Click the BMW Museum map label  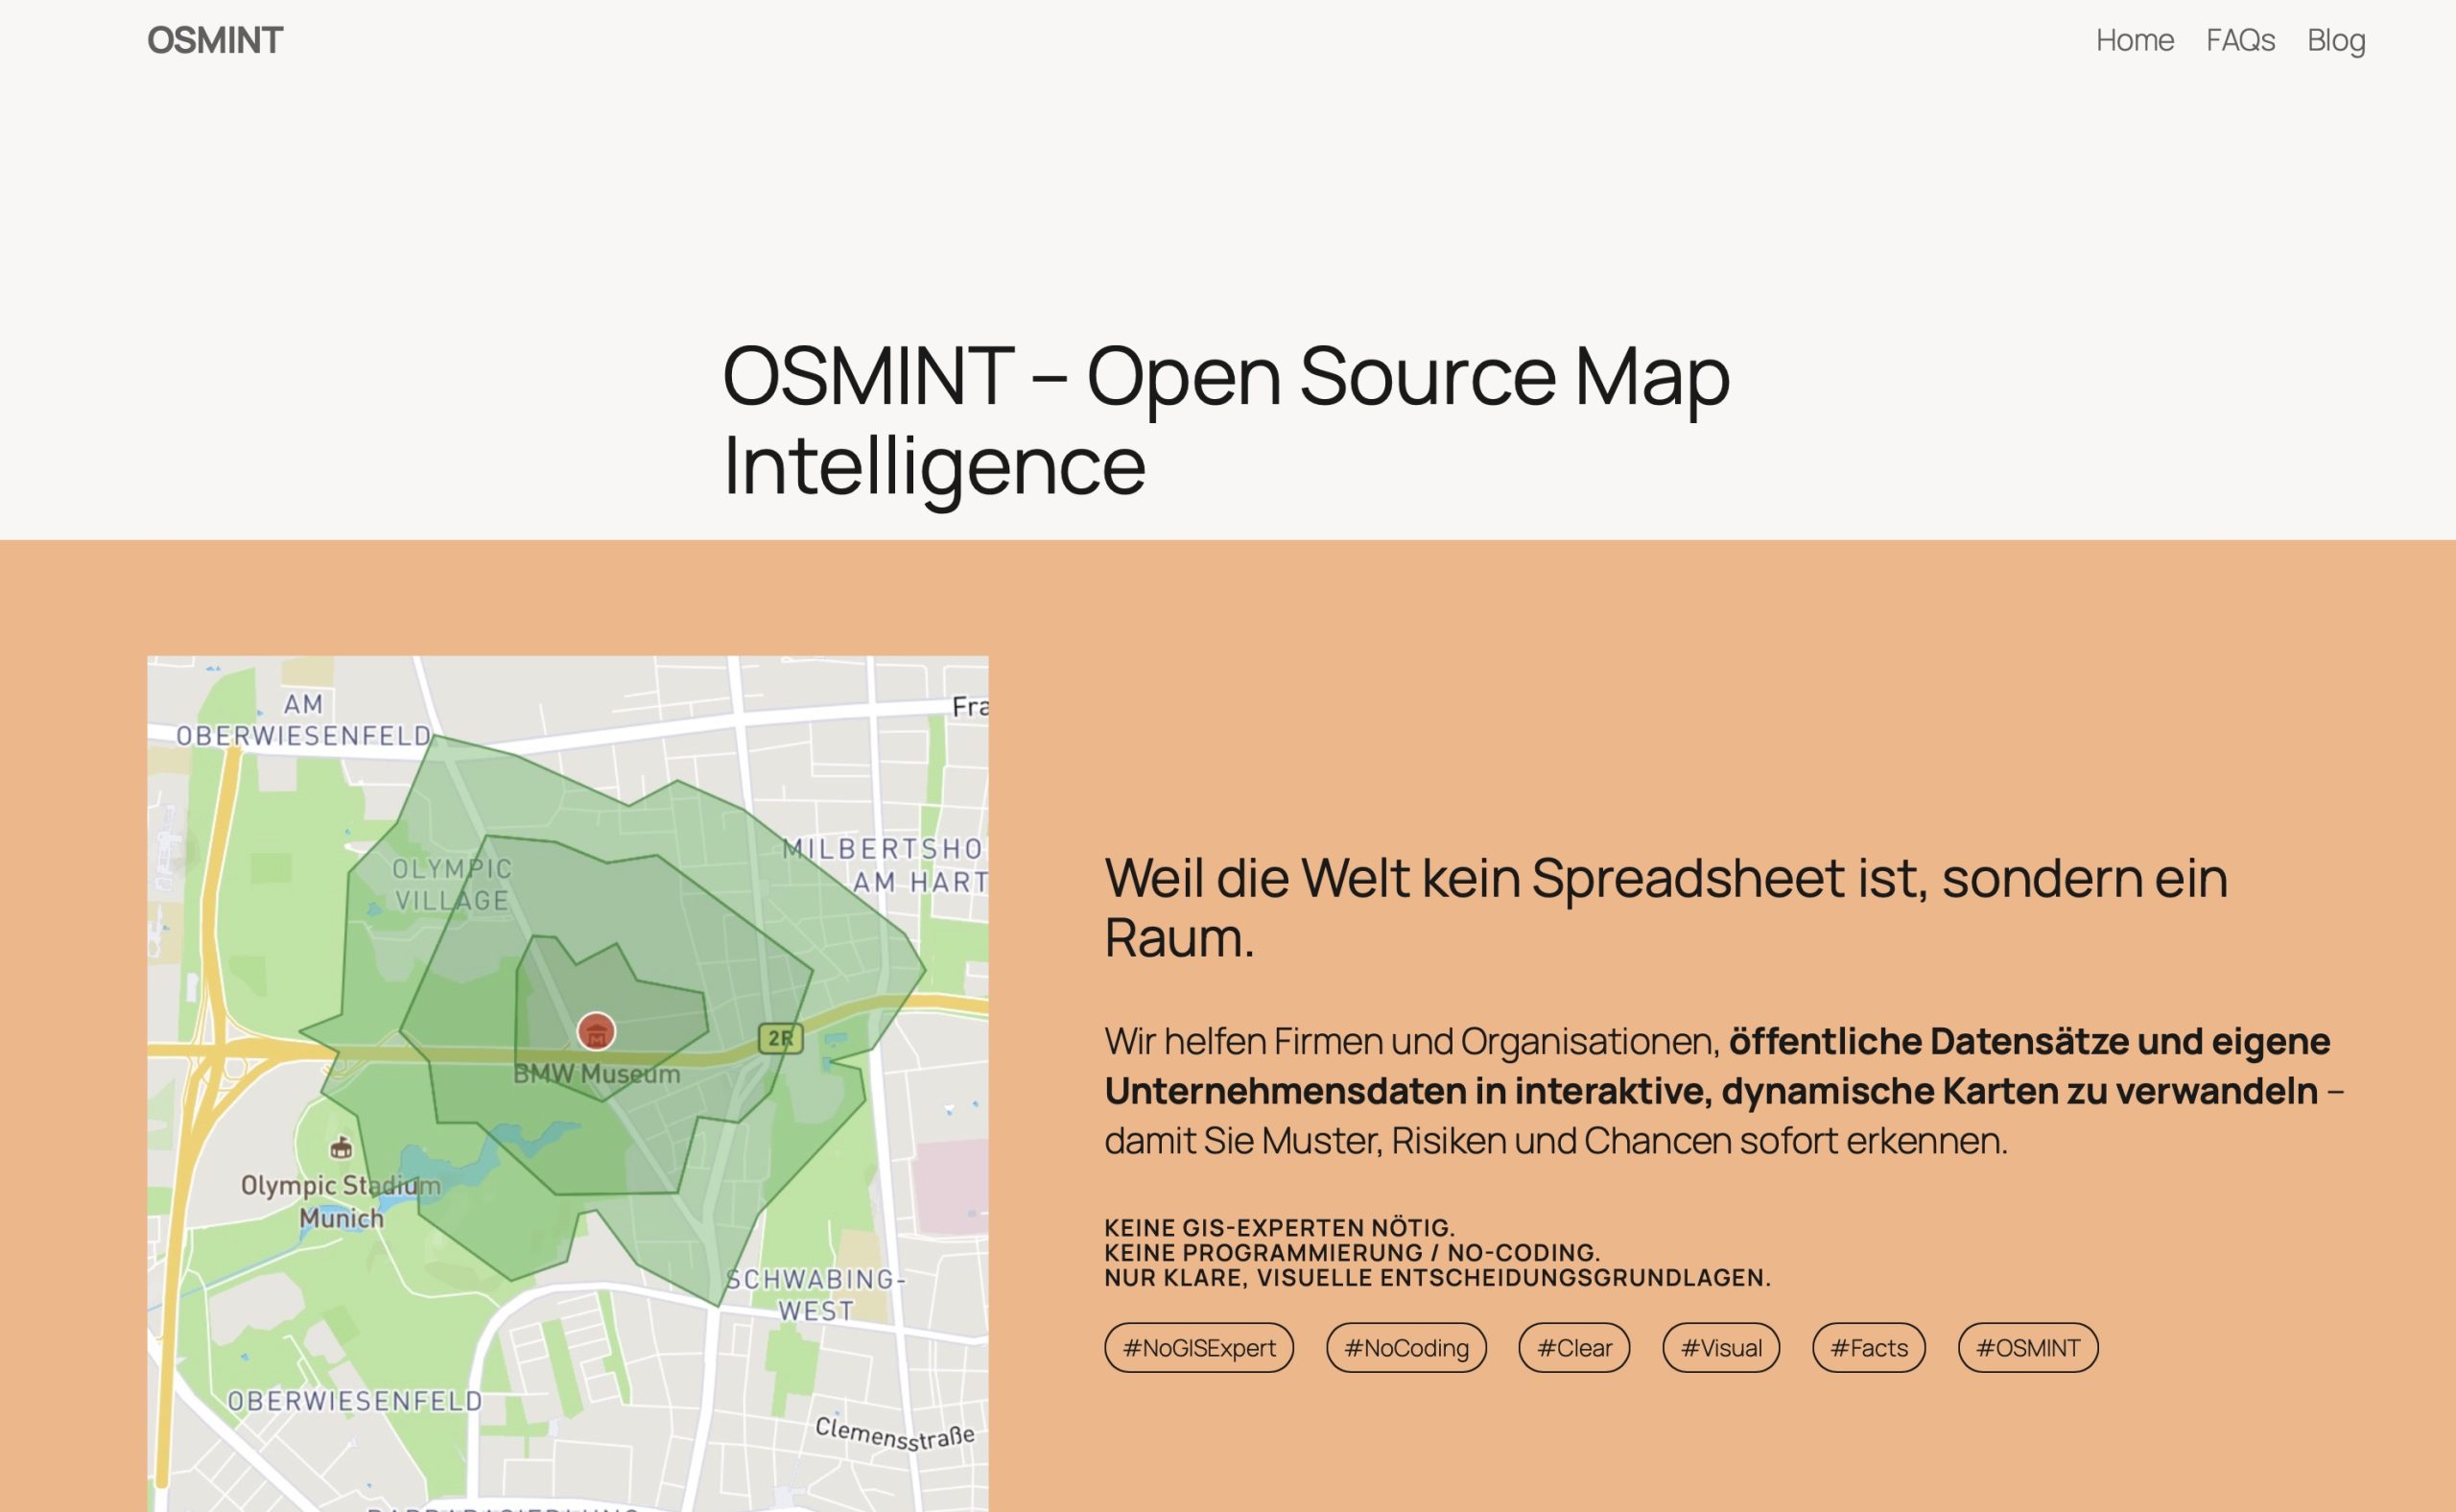tap(596, 1075)
